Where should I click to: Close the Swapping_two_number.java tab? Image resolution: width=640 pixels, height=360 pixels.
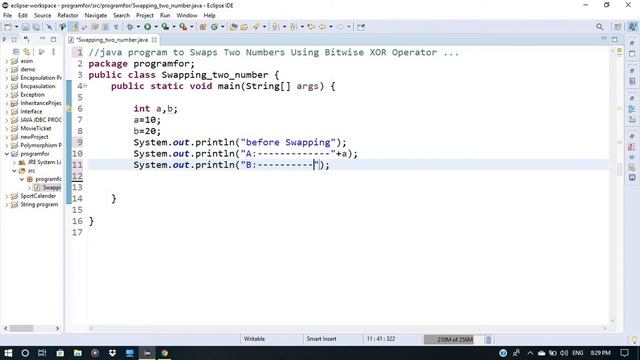pos(154,40)
